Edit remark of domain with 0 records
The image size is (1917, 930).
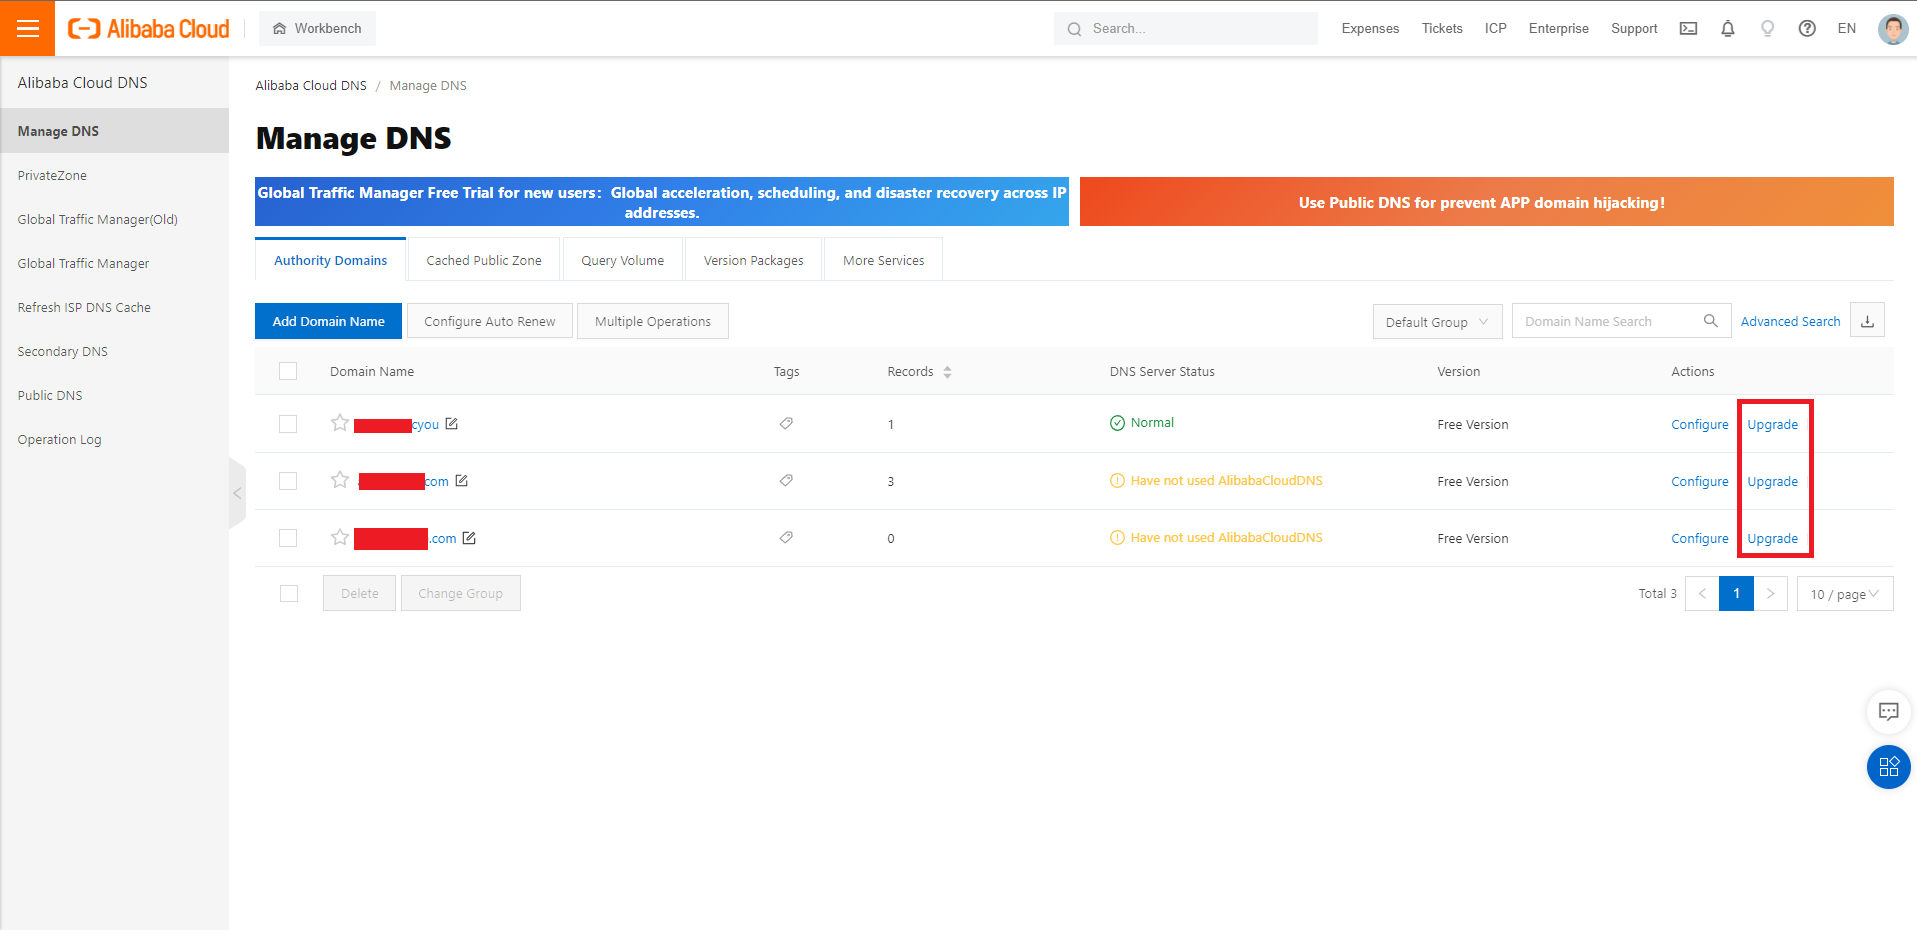click(x=469, y=538)
